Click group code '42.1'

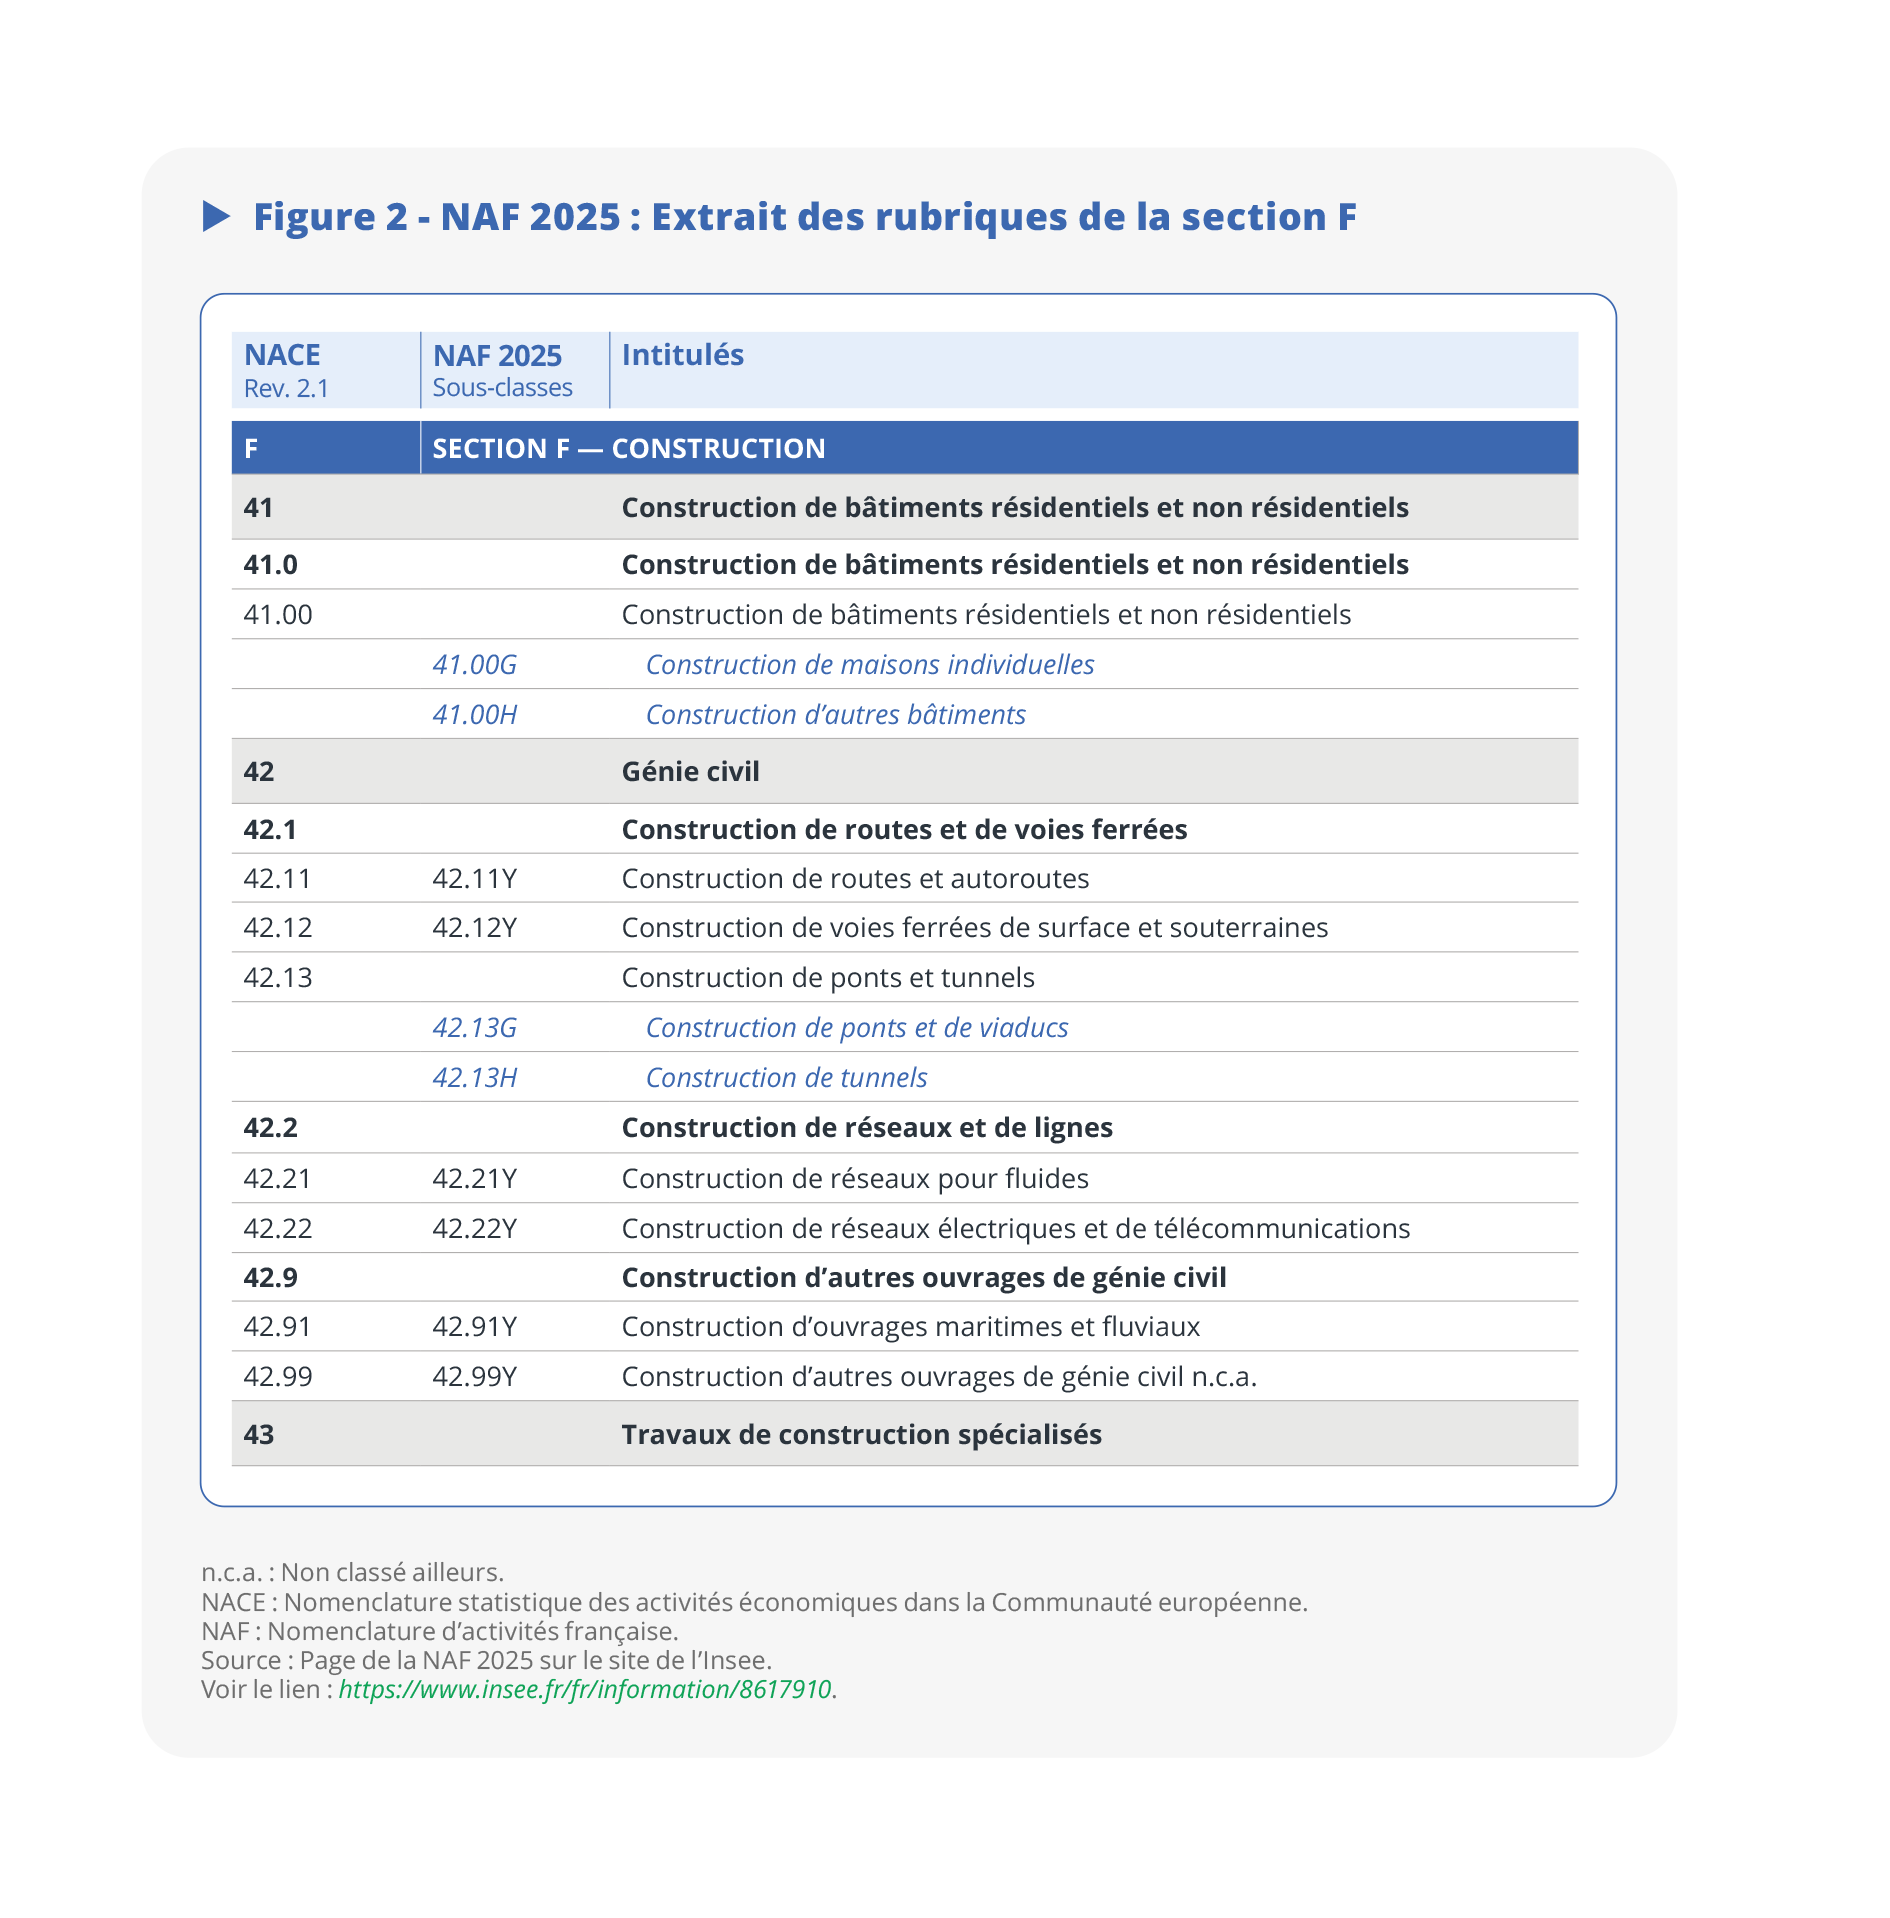click(x=270, y=829)
